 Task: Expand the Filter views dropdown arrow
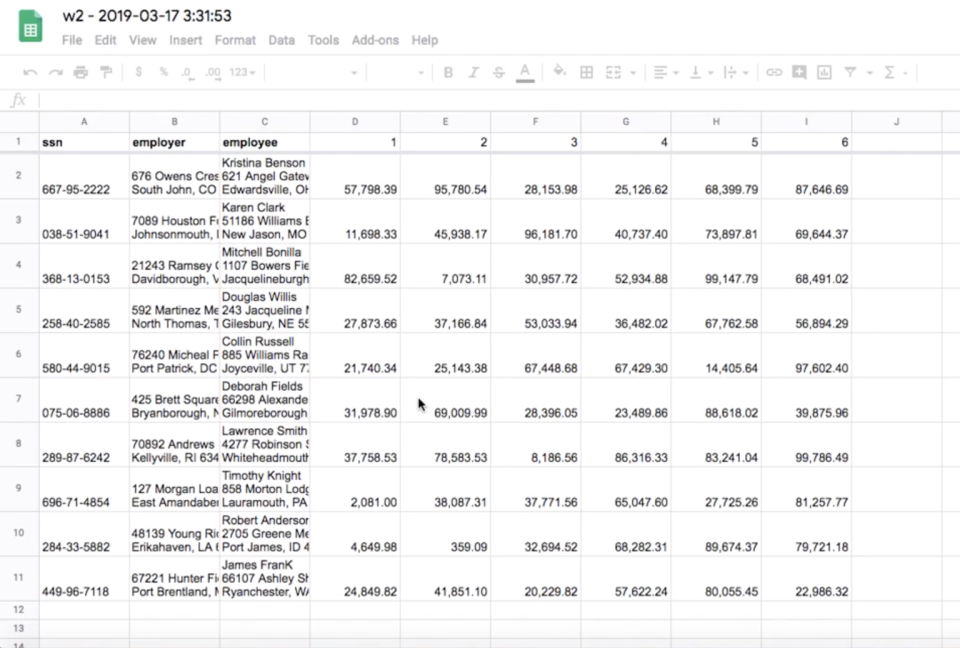coord(869,73)
